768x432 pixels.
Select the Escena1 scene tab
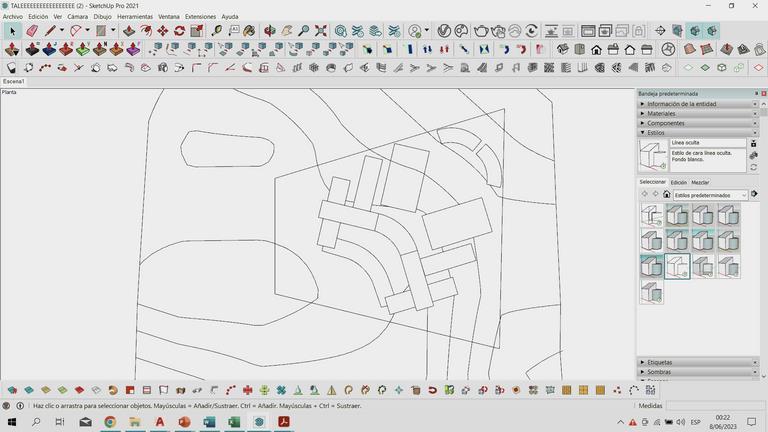point(13,81)
